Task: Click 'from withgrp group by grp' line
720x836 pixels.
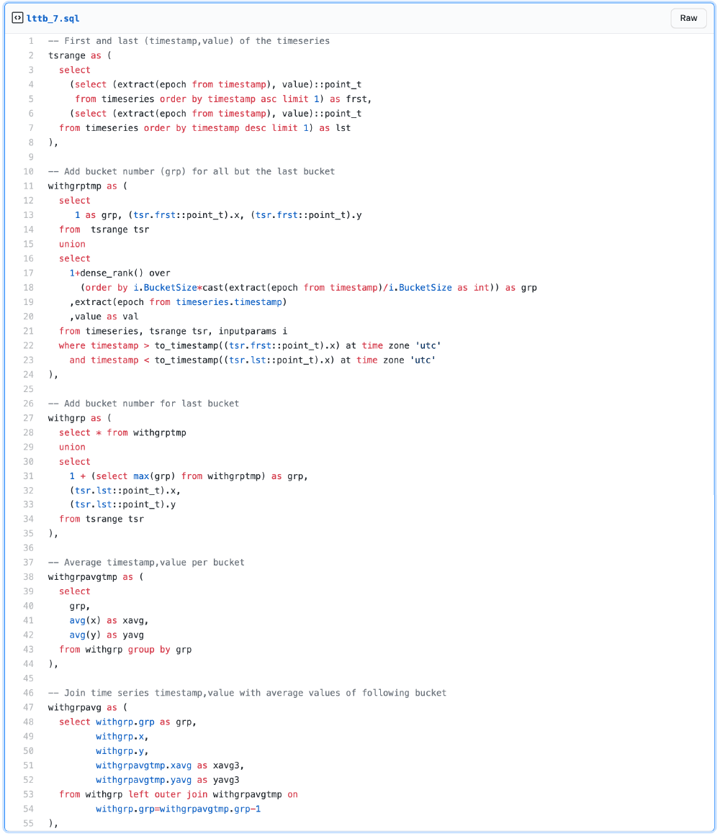Action: click(x=125, y=649)
